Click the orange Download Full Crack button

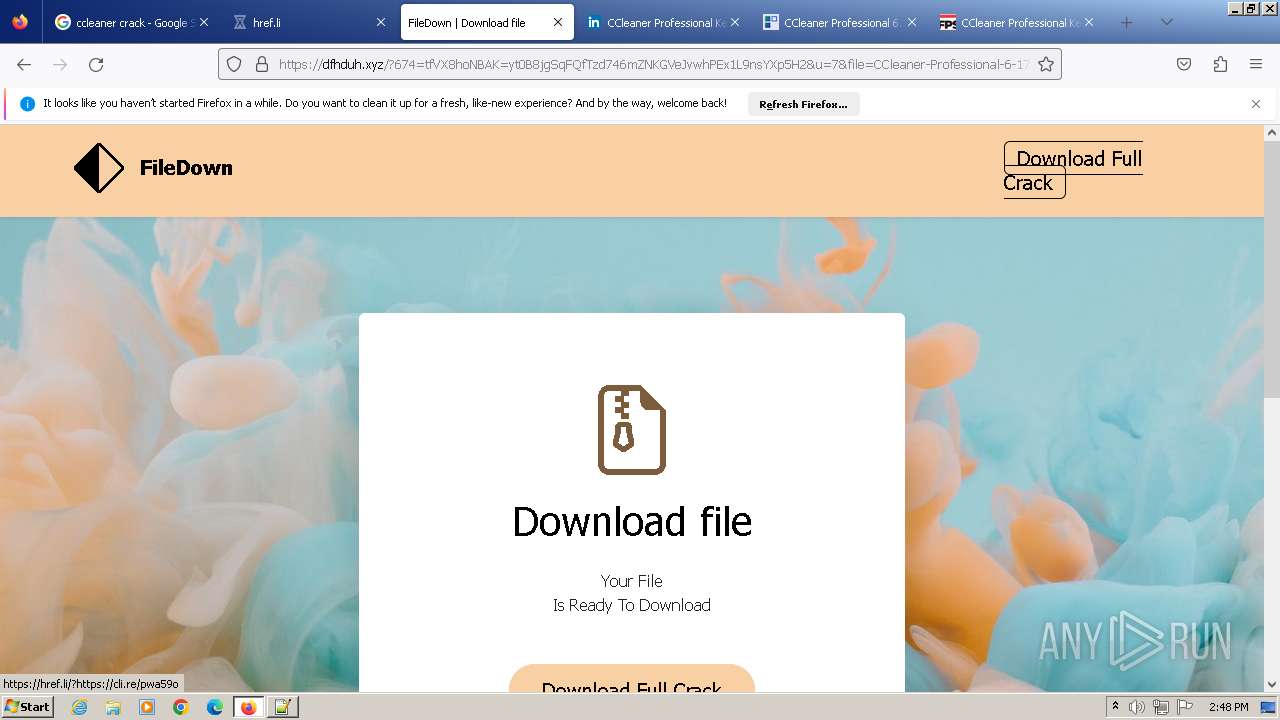[632, 679]
